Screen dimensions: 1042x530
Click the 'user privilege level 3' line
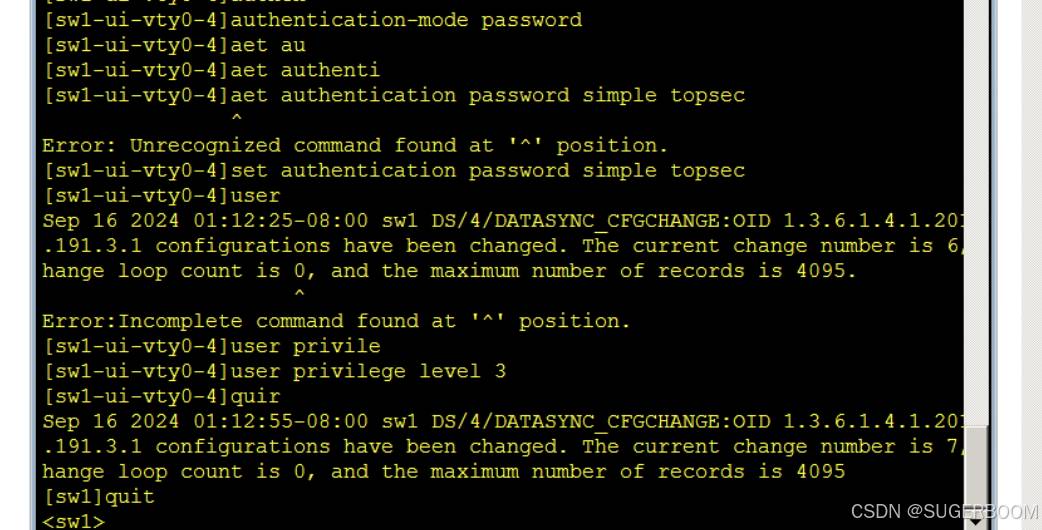pyautogui.click(x=274, y=371)
